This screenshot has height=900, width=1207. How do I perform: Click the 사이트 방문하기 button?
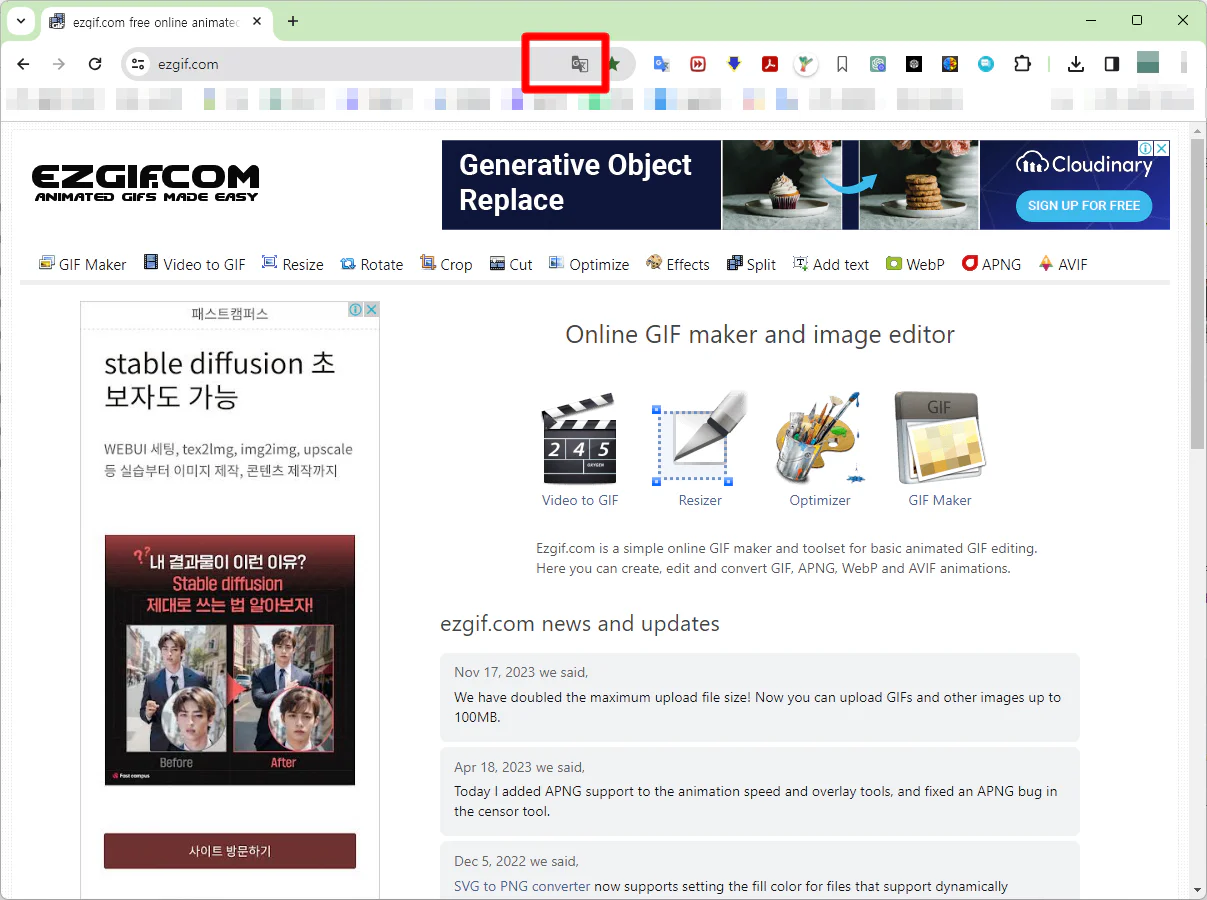(230, 851)
